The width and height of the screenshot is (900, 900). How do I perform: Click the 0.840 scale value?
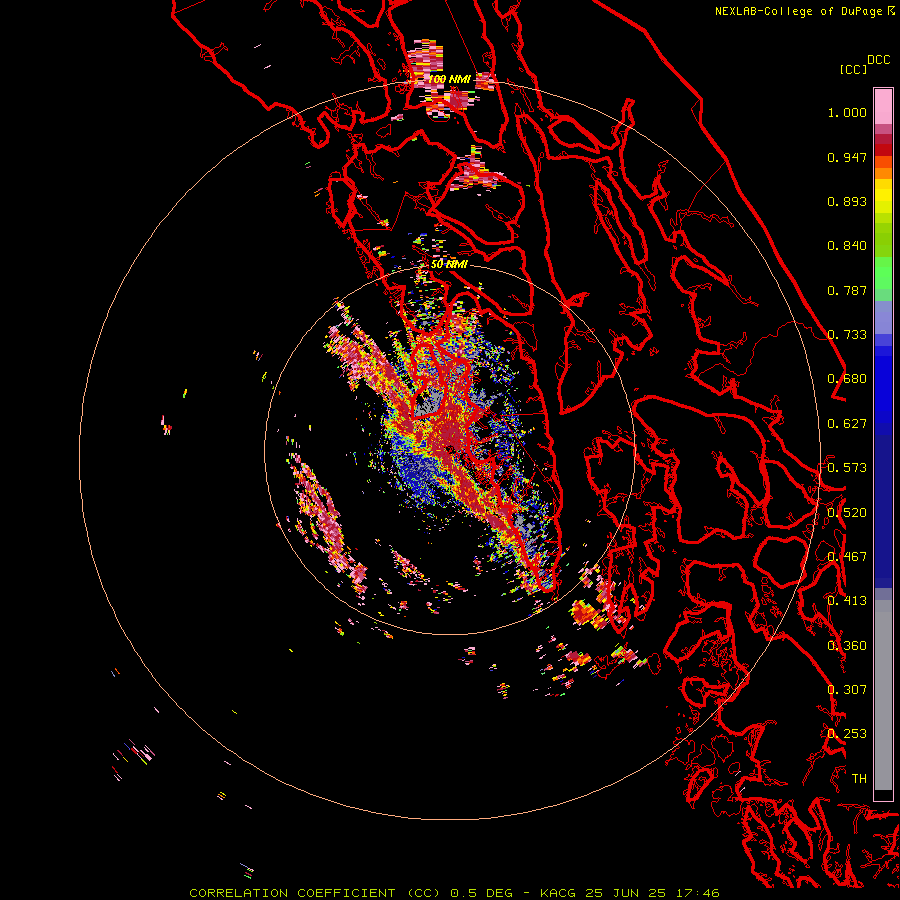click(x=847, y=246)
